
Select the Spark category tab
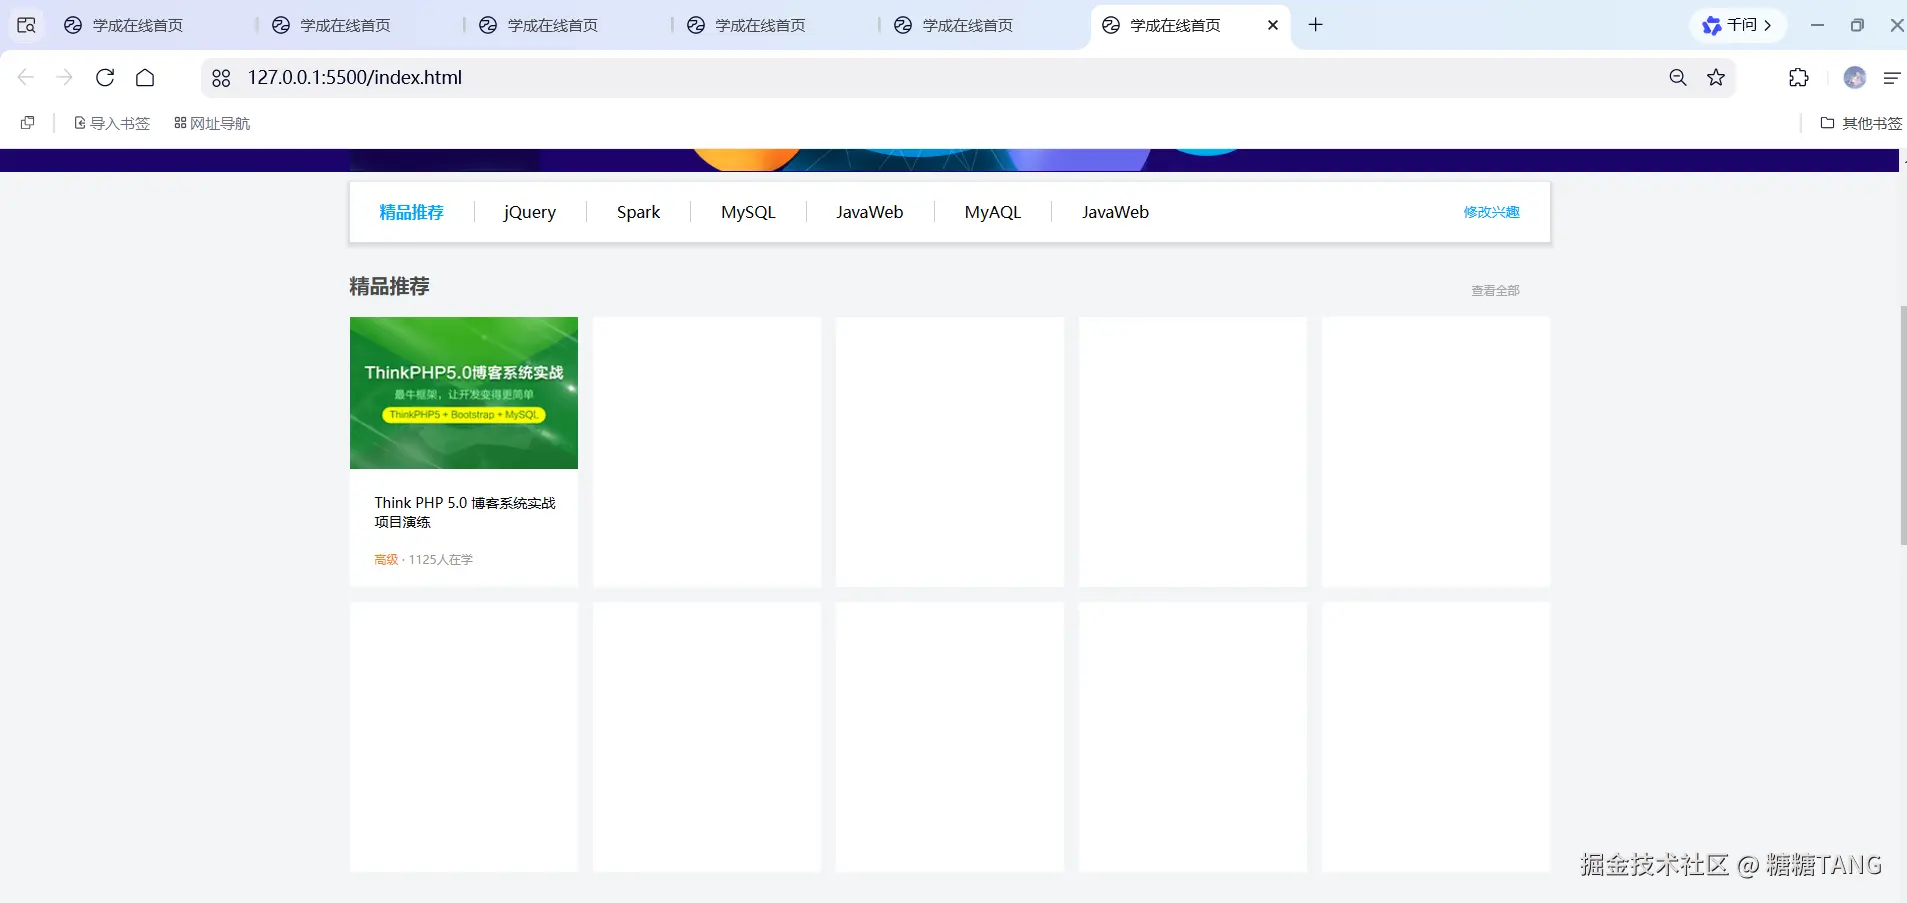[x=638, y=212]
